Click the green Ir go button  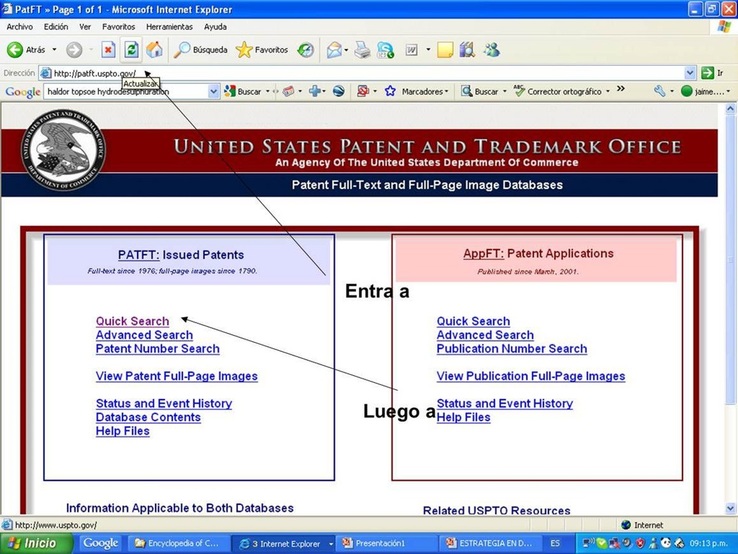pos(712,72)
